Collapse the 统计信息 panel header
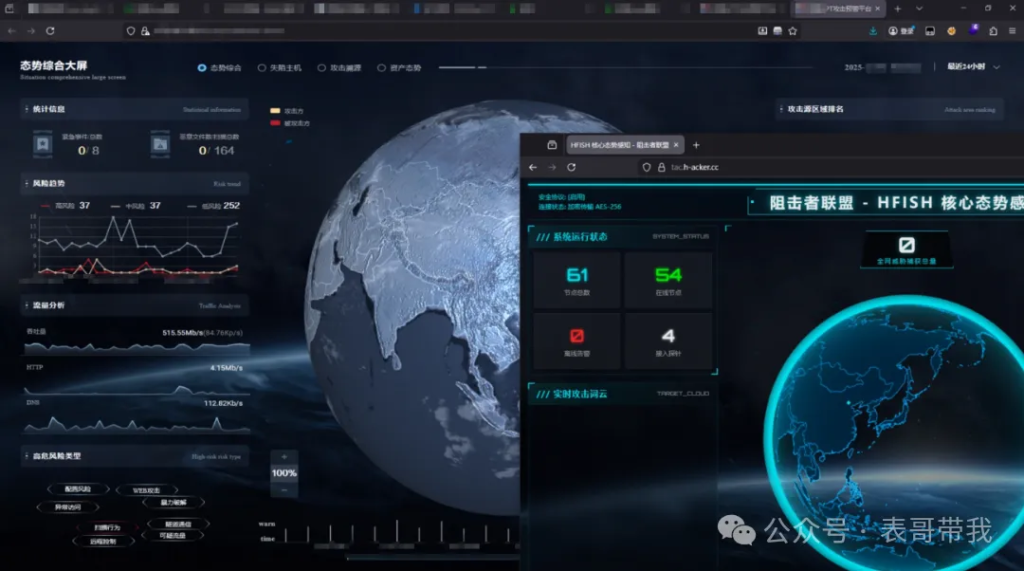Viewport: 1024px width, 571px height. 26,109
